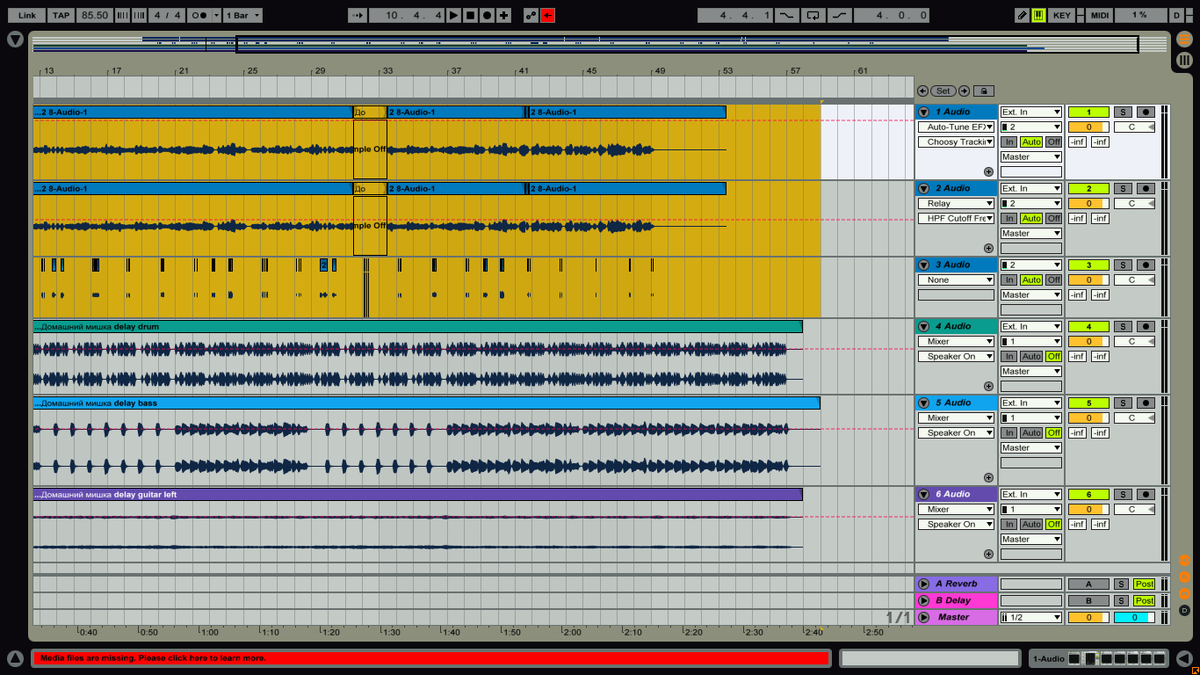Jump to previous locator arrow
The height and width of the screenshot is (675, 1200).
point(923,91)
